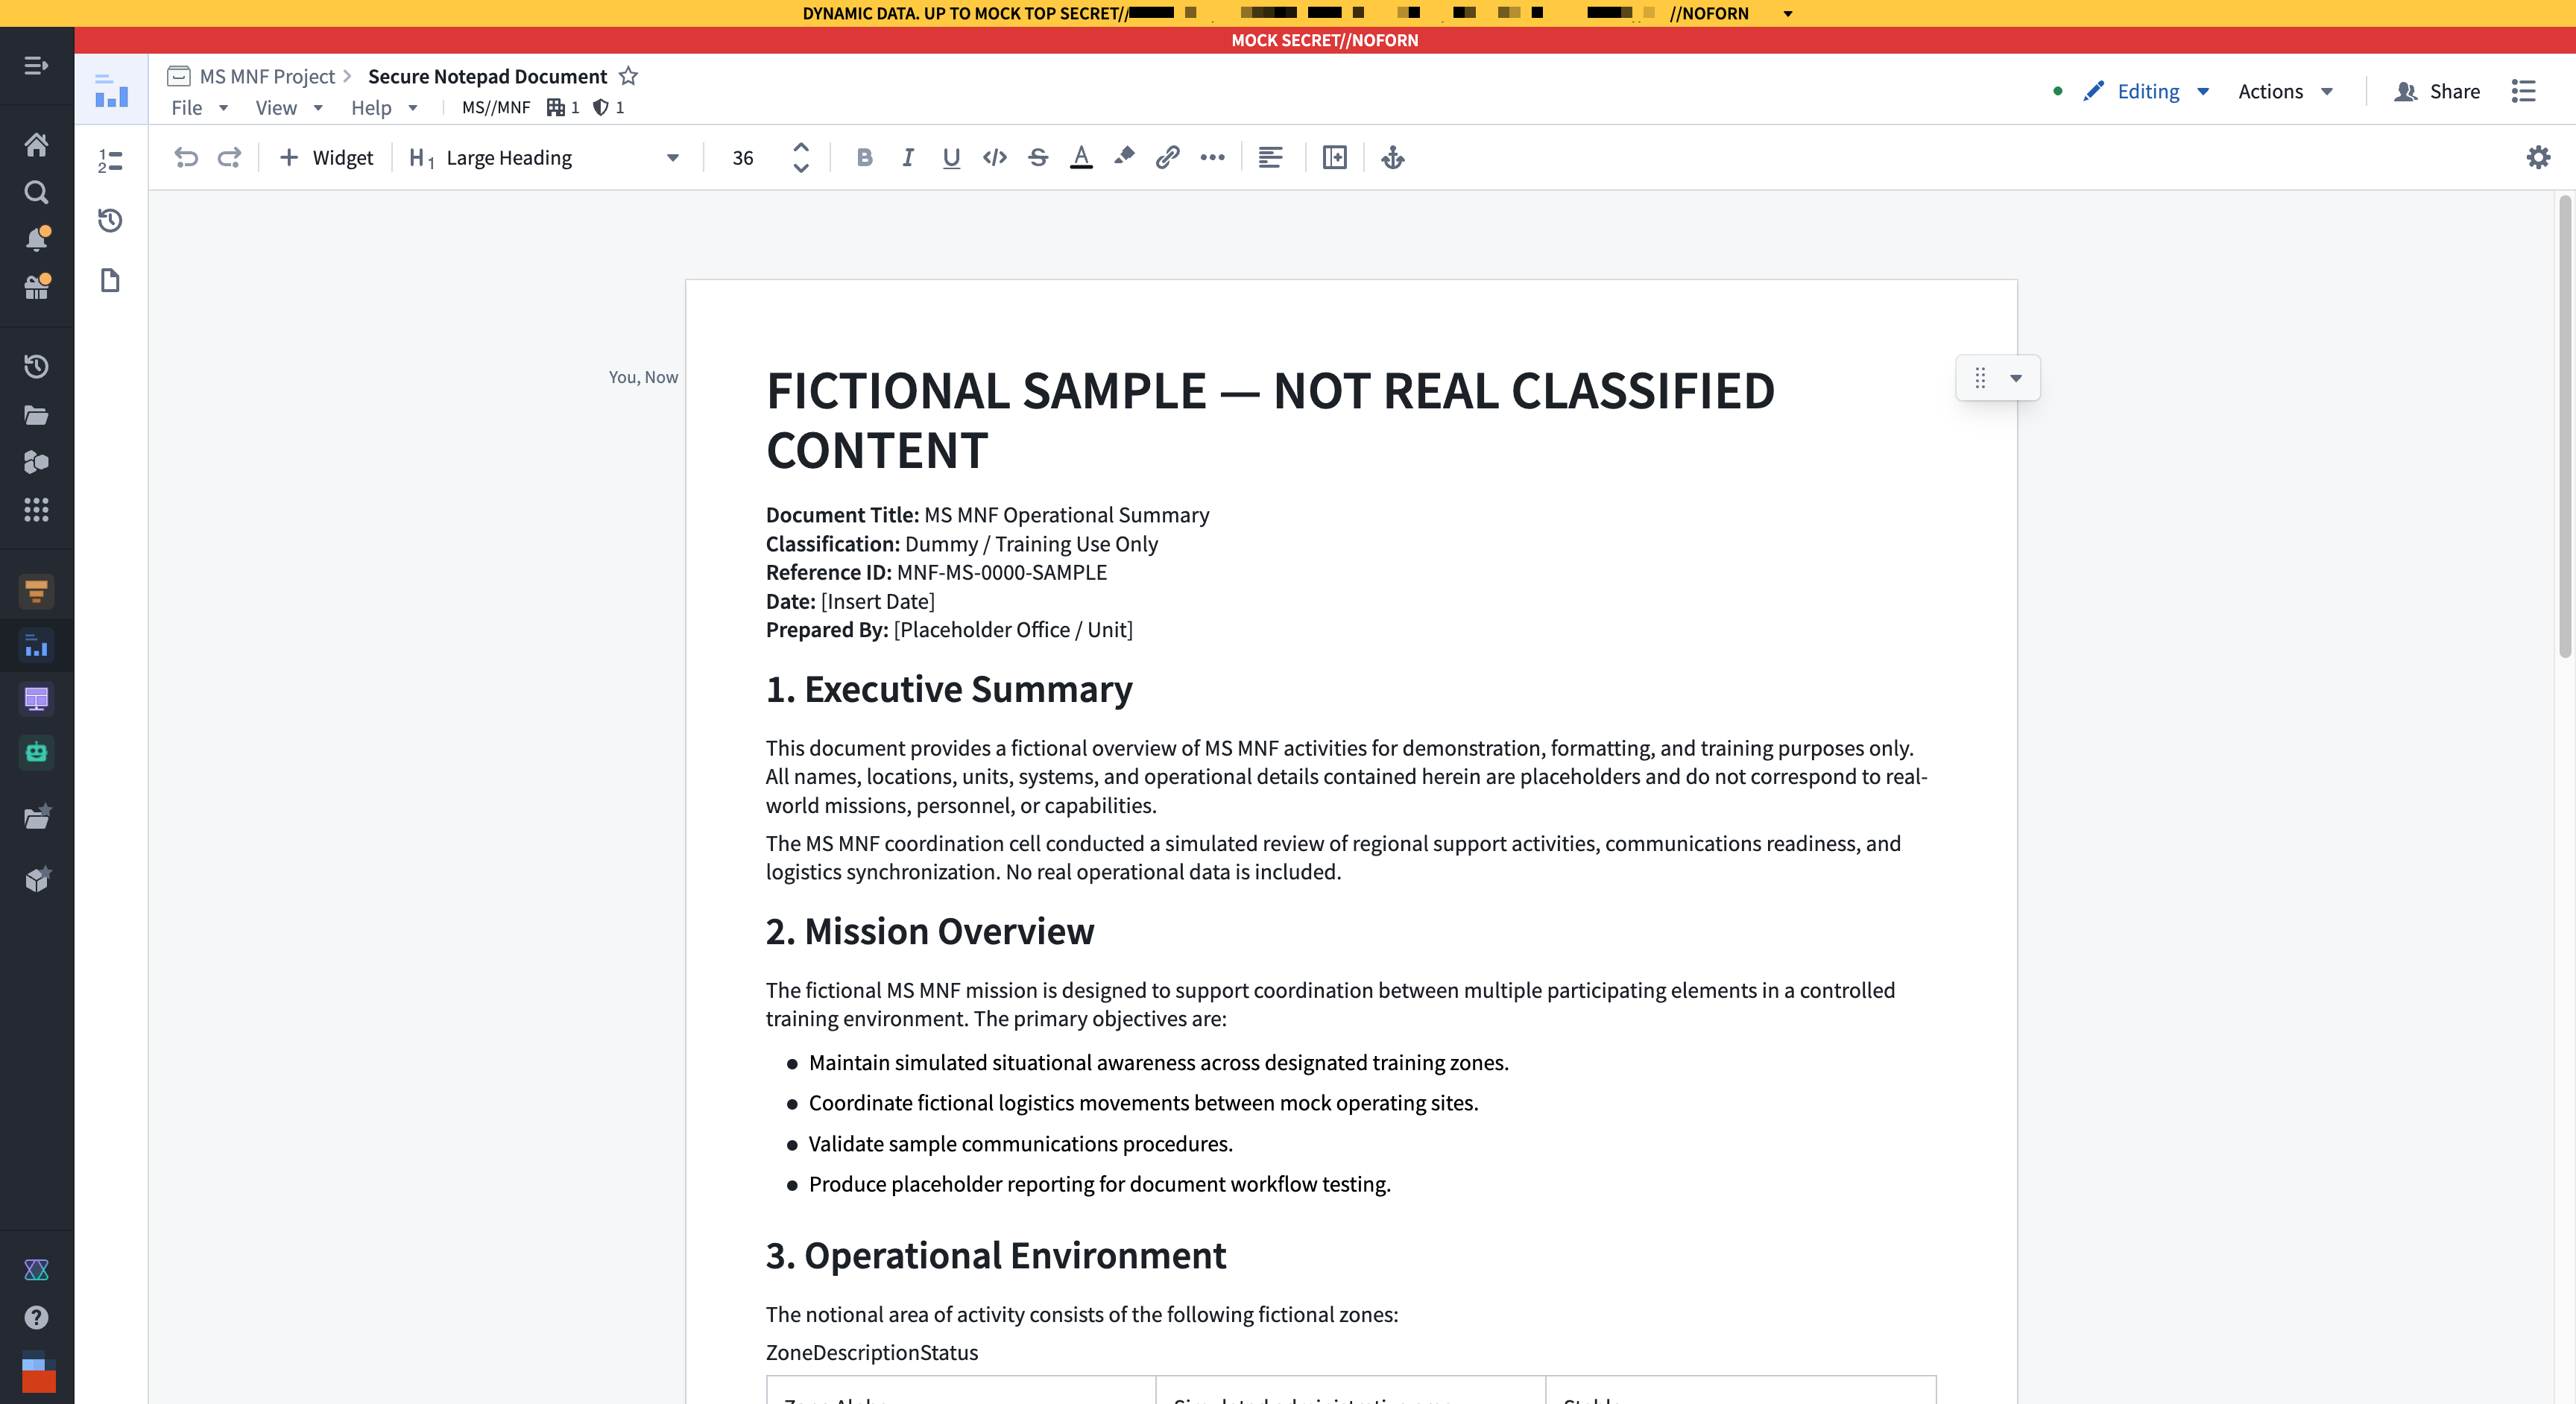Click the Redo arrow in toolbar
Screen dimensions: 2576x1404
point(229,157)
